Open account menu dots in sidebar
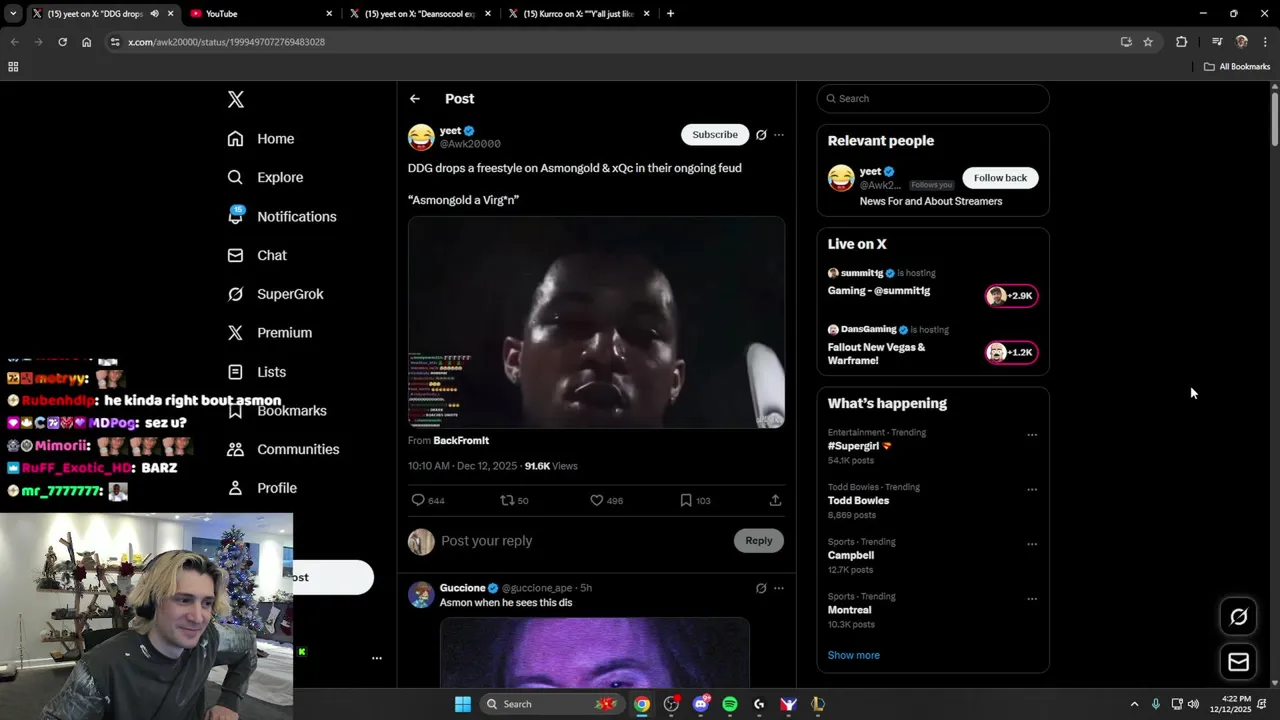The width and height of the screenshot is (1280, 720). pos(377,658)
